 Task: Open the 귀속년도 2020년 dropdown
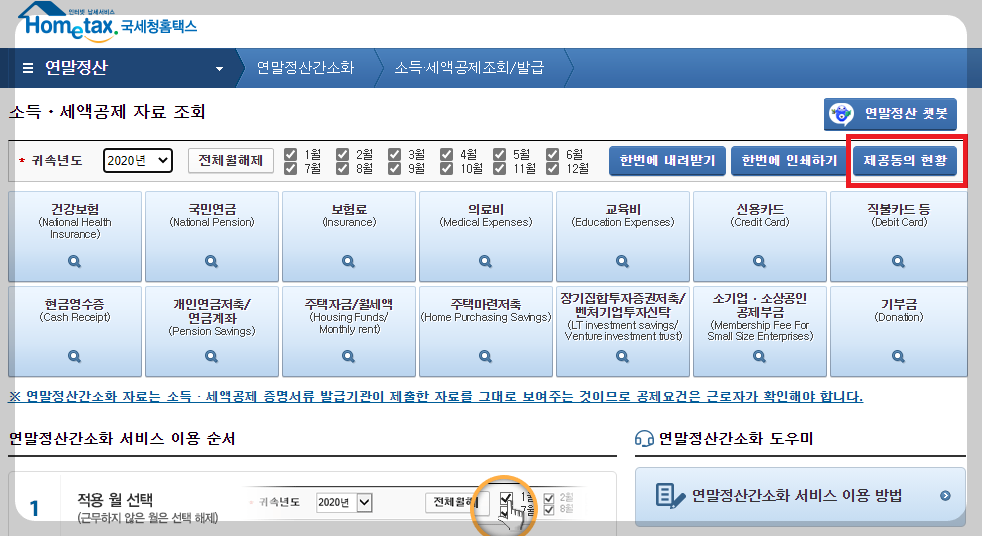(x=138, y=161)
